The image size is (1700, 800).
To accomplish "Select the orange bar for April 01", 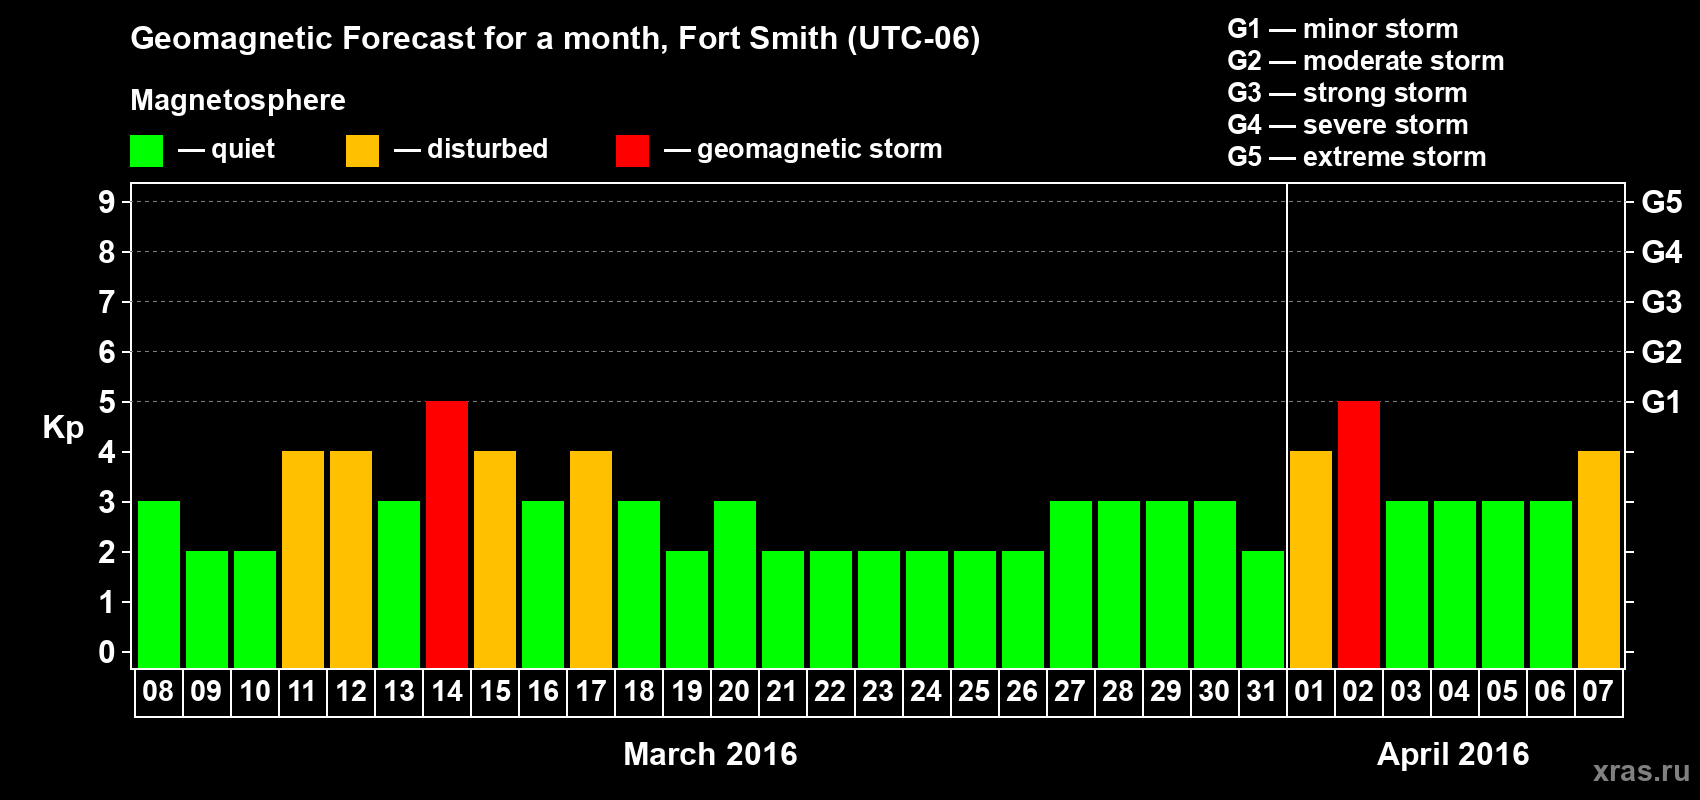I will (1311, 559).
